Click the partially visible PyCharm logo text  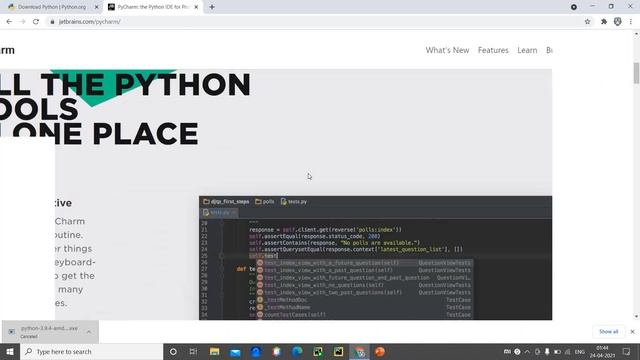point(7,50)
